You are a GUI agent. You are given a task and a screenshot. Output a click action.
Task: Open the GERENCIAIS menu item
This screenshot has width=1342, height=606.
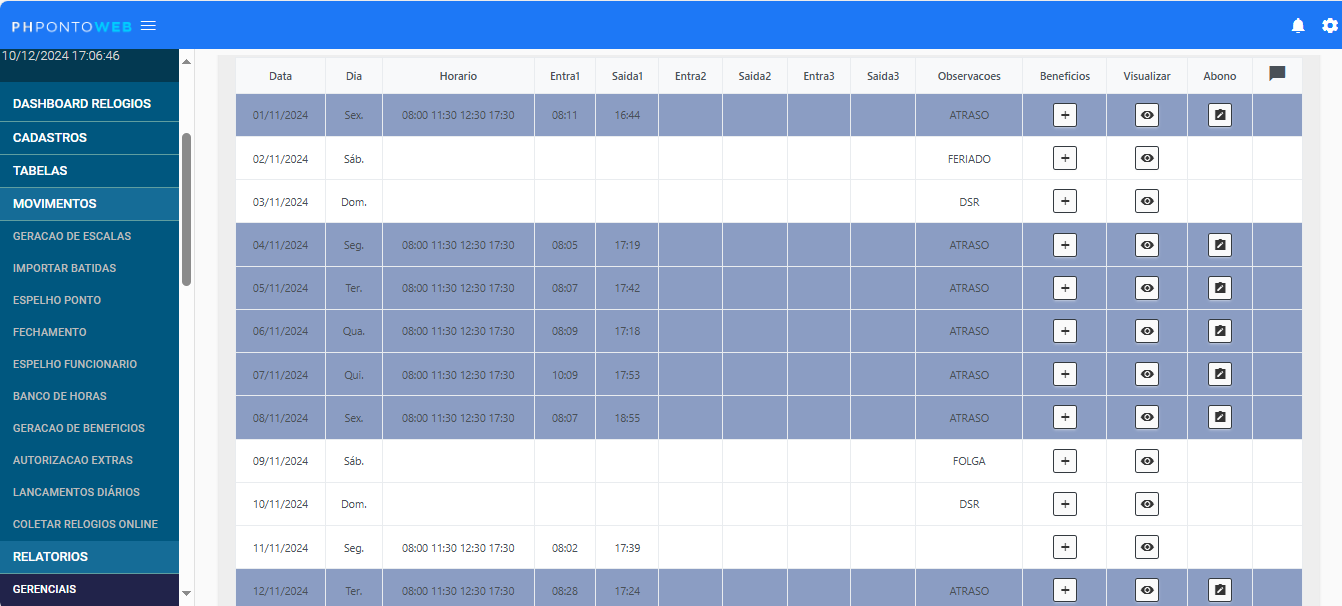click(x=44, y=588)
